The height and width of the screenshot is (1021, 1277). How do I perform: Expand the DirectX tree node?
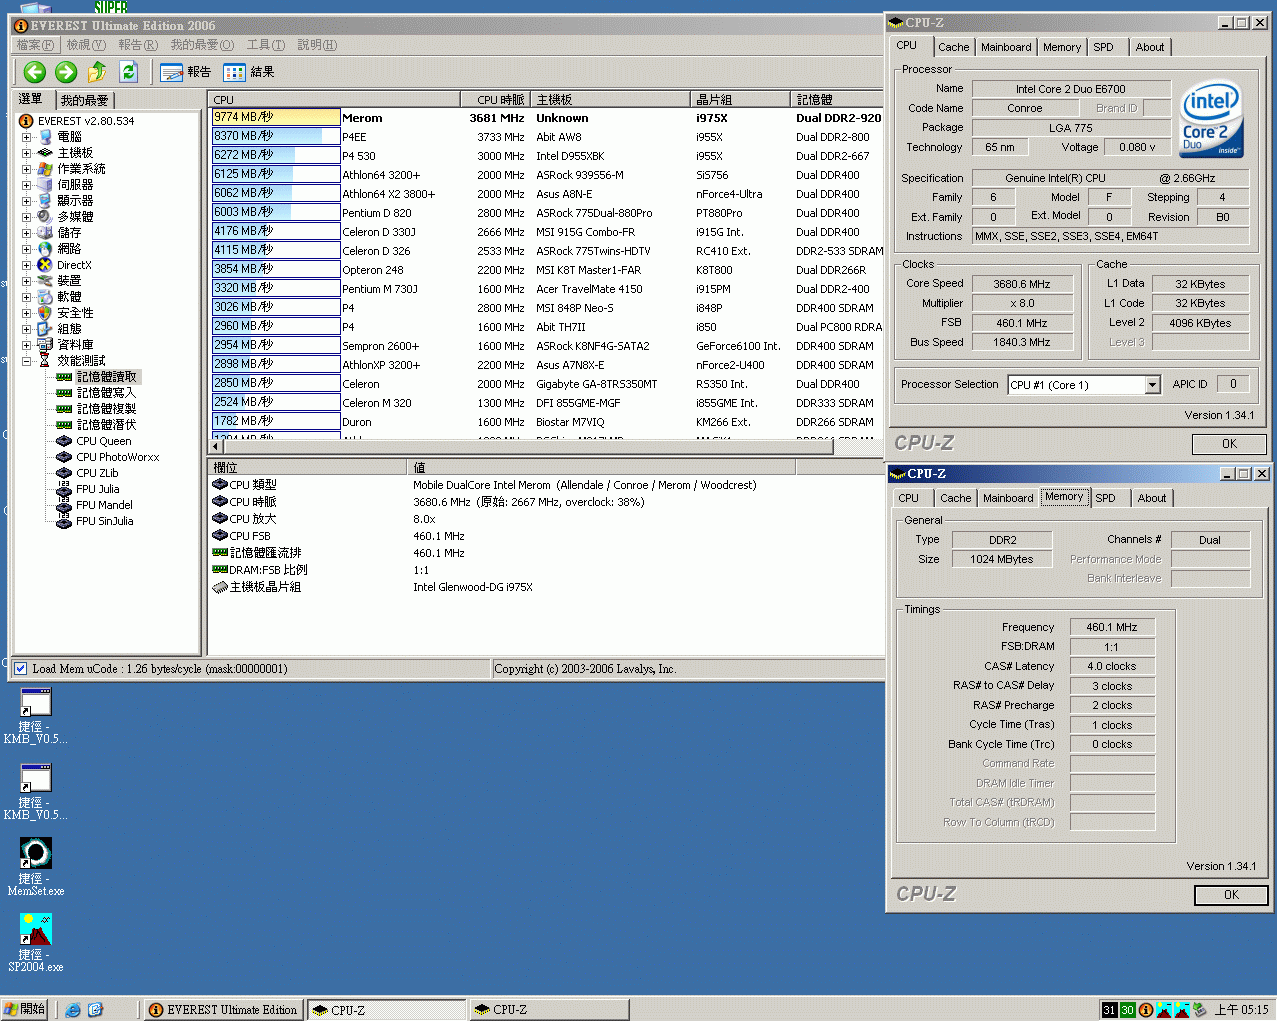point(27,265)
